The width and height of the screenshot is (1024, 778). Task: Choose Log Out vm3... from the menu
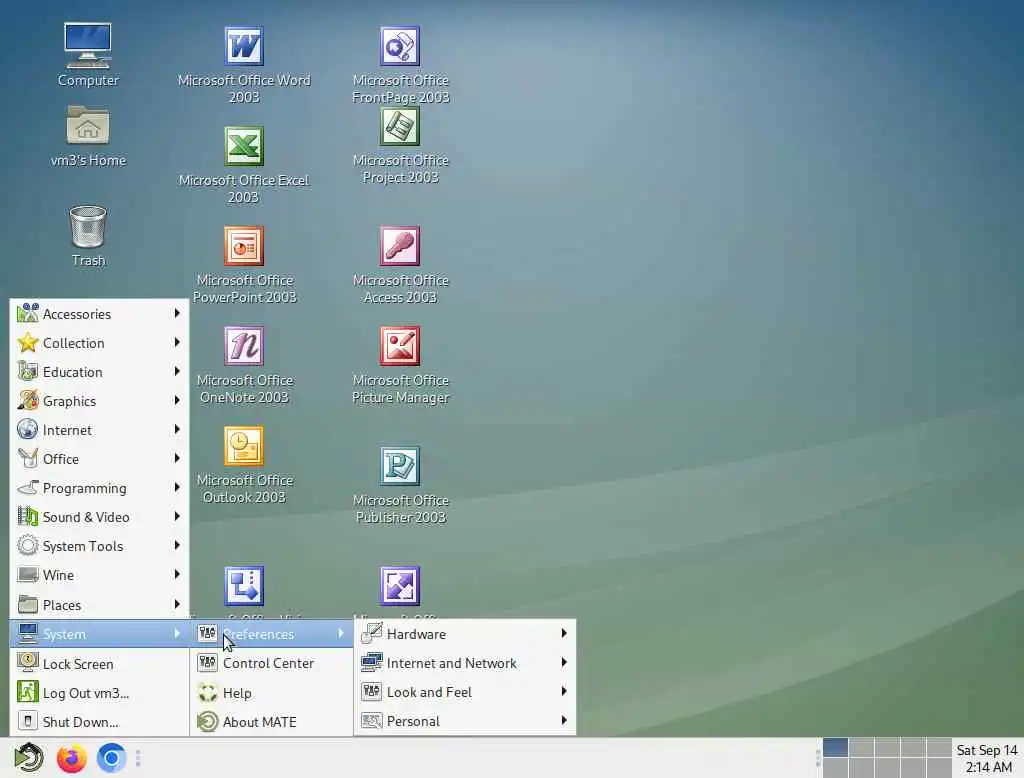click(99, 692)
